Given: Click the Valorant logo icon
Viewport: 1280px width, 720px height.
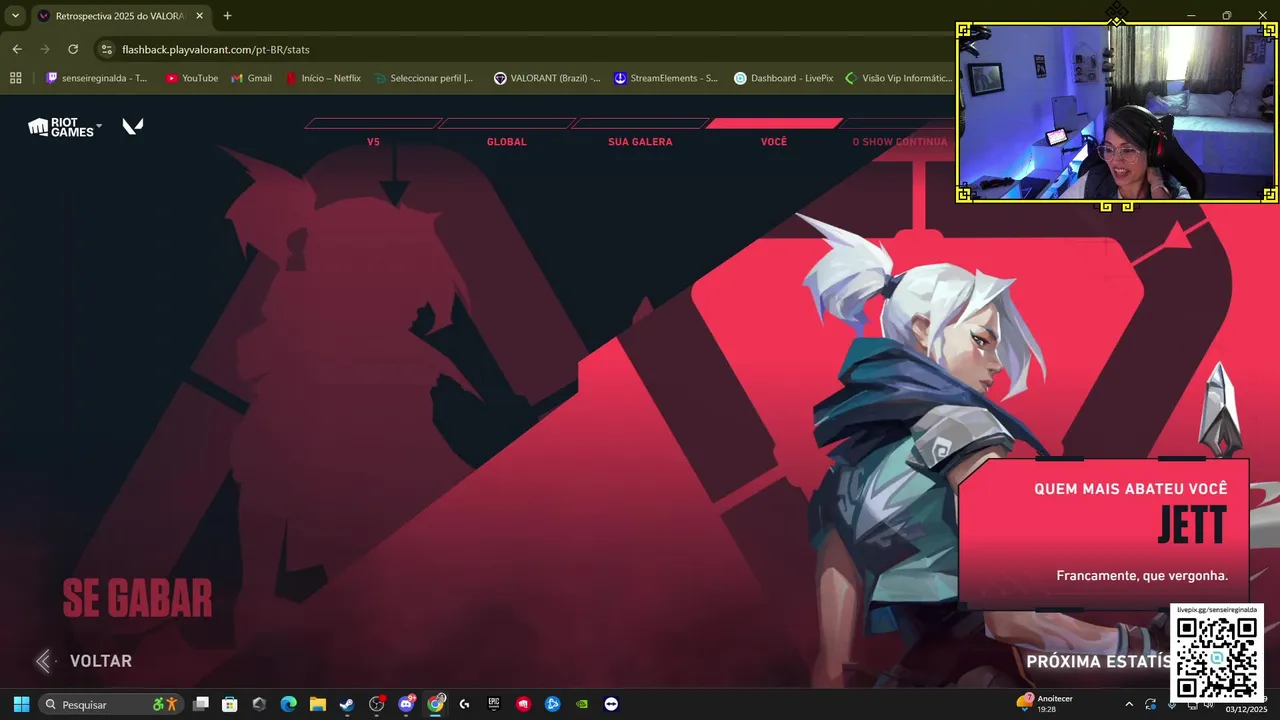Looking at the screenshot, I should tap(133, 126).
